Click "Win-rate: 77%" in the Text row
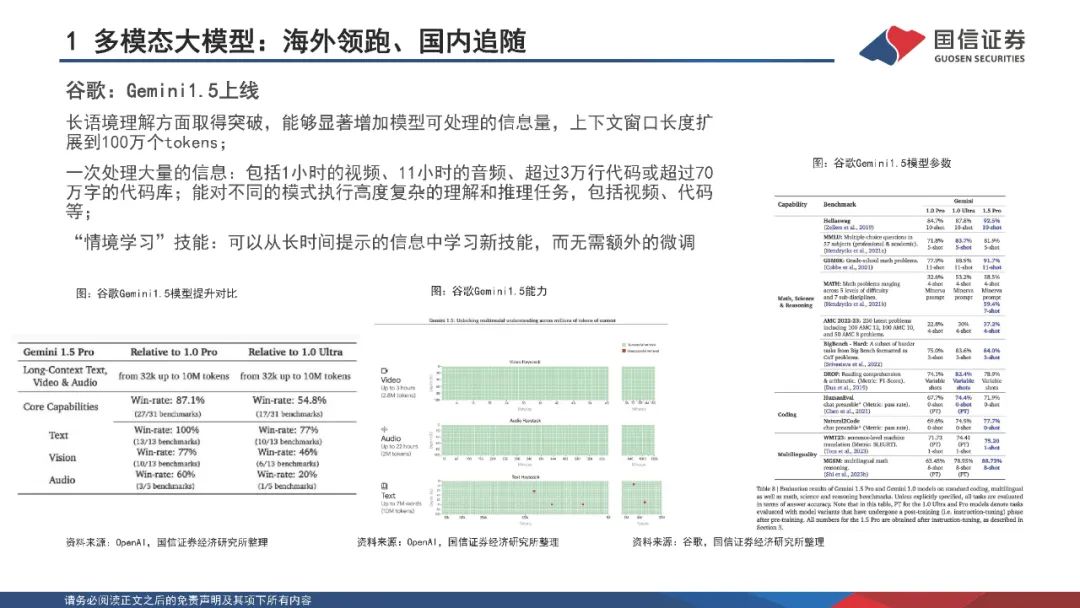This screenshot has width=1080, height=608. (x=288, y=430)
